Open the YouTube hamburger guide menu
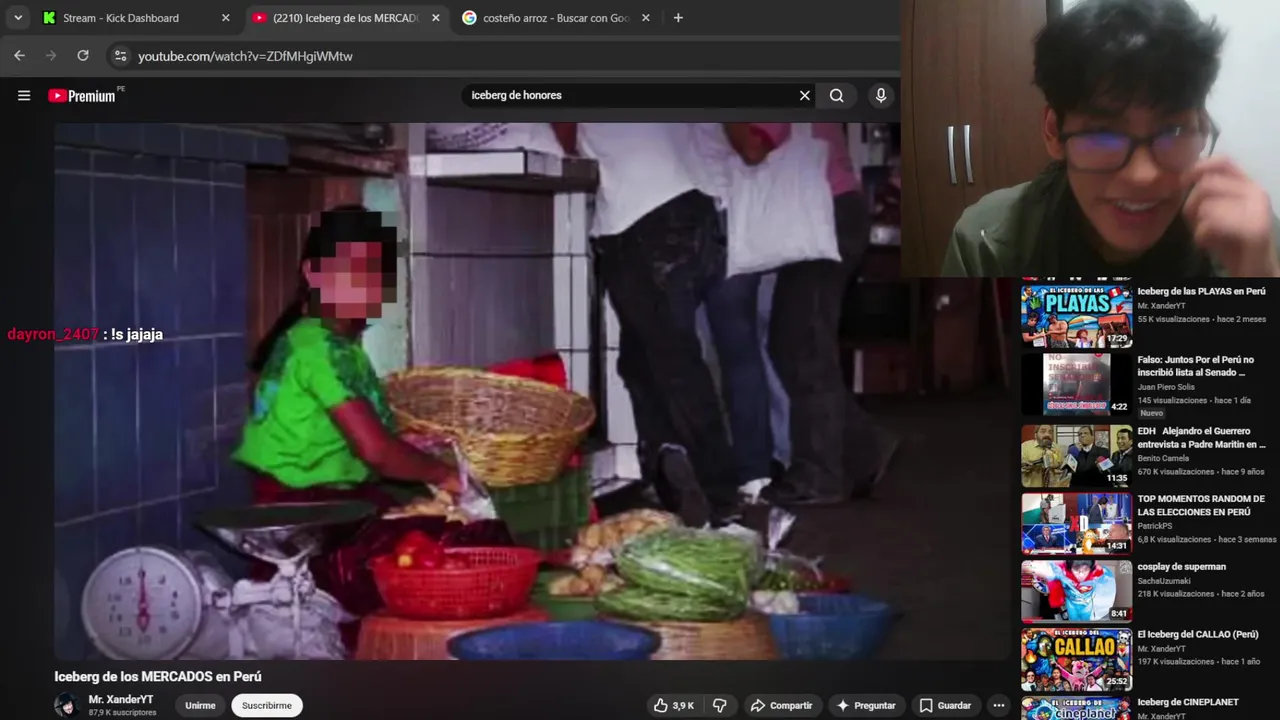This screenshot has width=1280, height=720. tap(24, 96)
